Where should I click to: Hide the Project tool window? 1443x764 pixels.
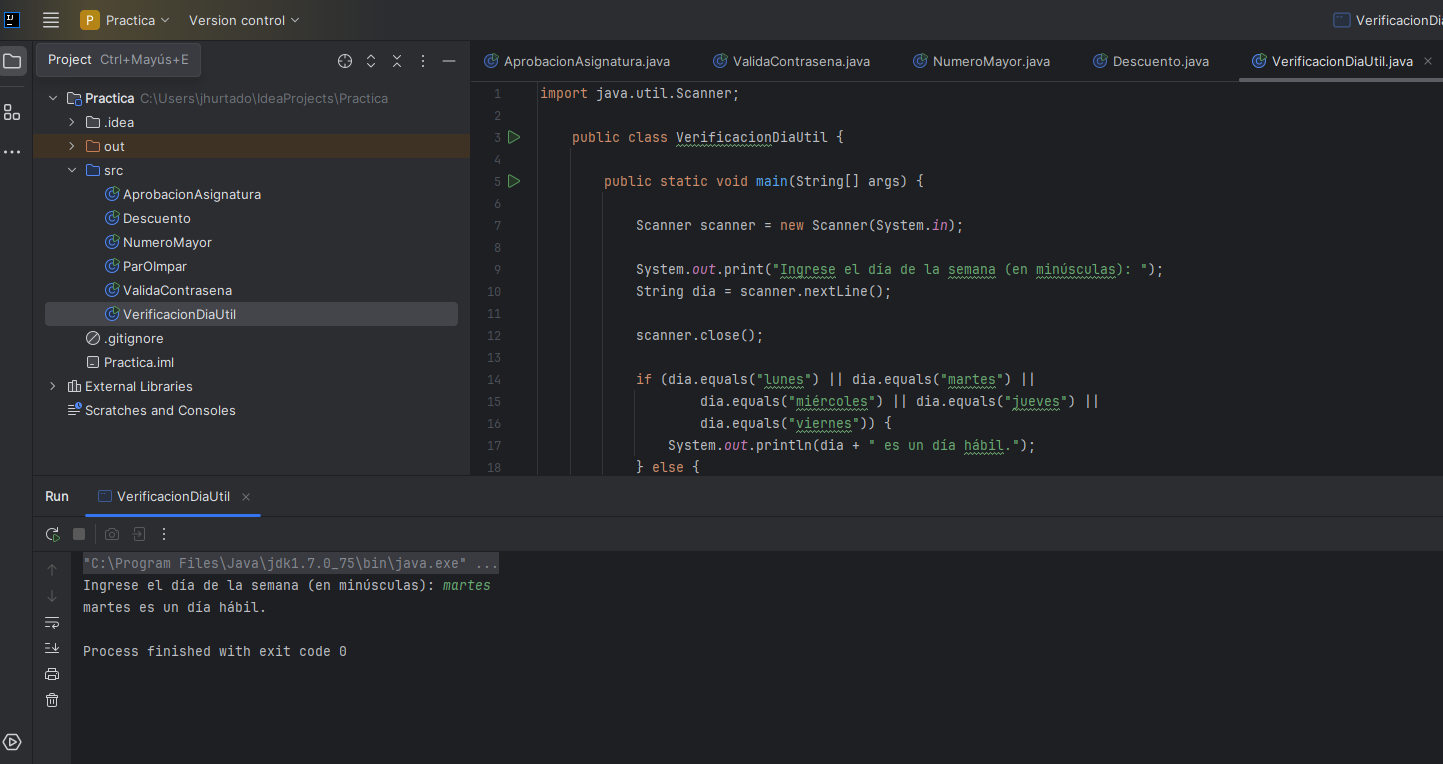click(x=449, y=61)
